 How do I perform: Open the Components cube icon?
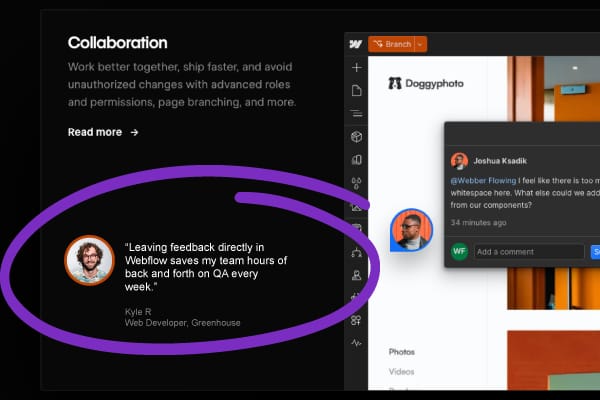356,137
